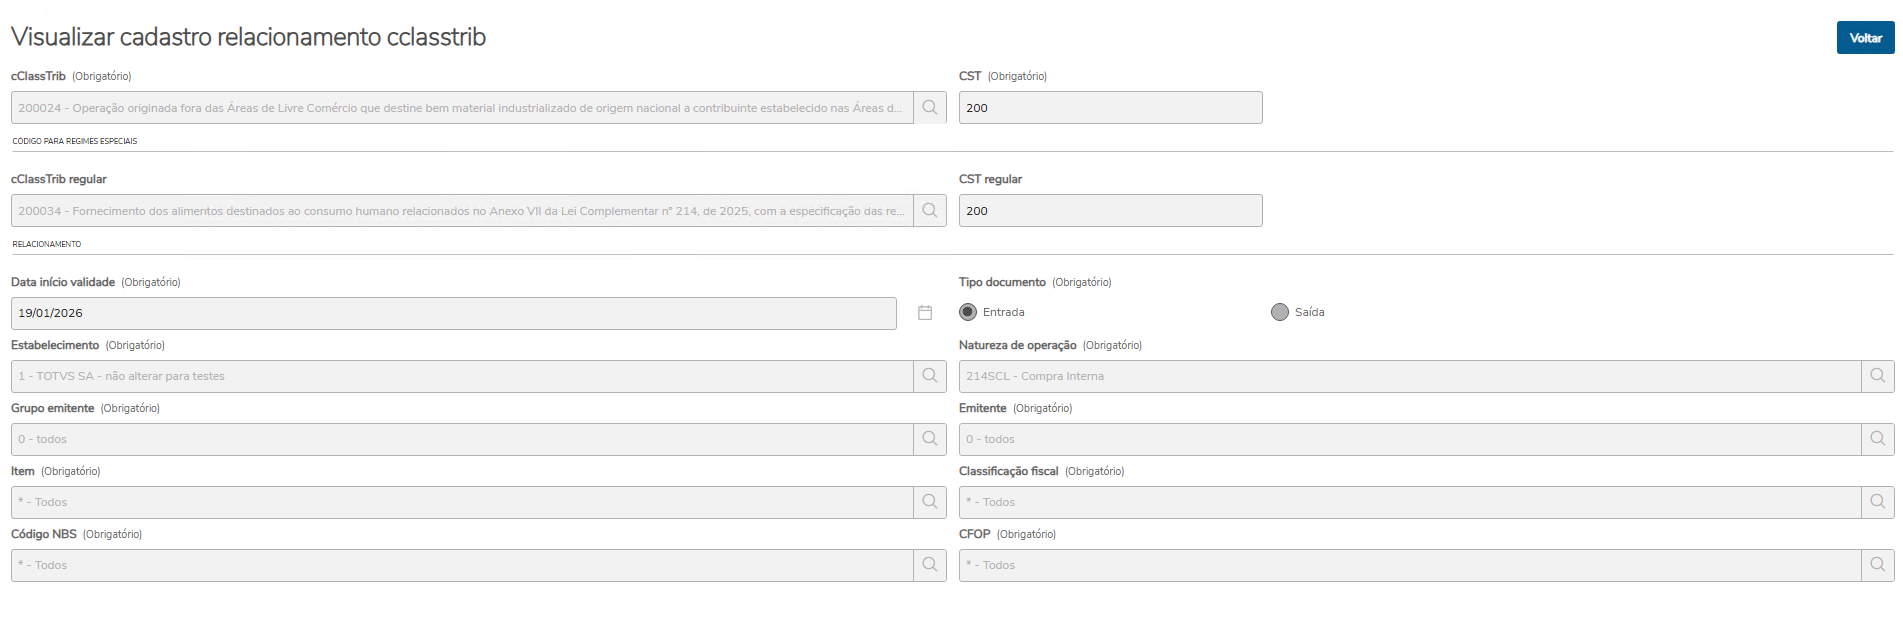
Task: Click the Estabelecimento field with TOTVS SA
Action: 461,376
